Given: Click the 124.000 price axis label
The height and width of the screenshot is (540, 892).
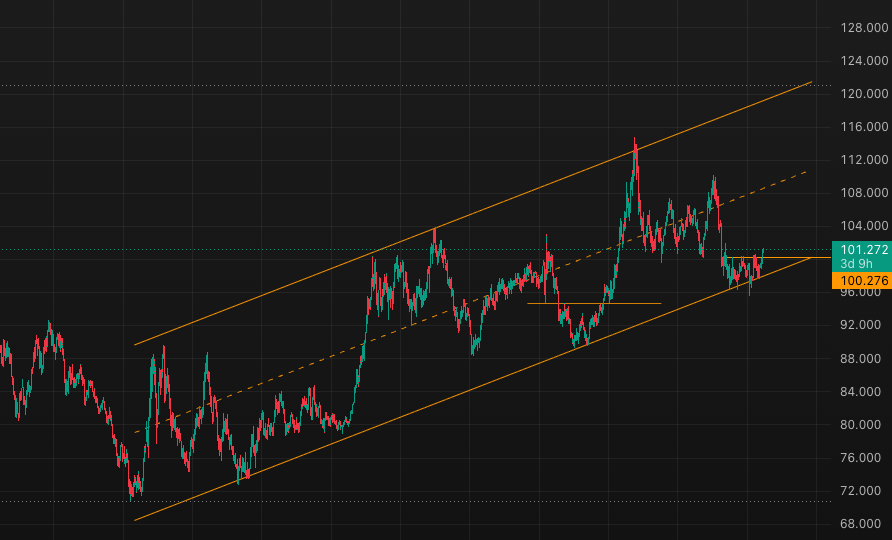Looking at the screenshot, I should pos(864,60).
